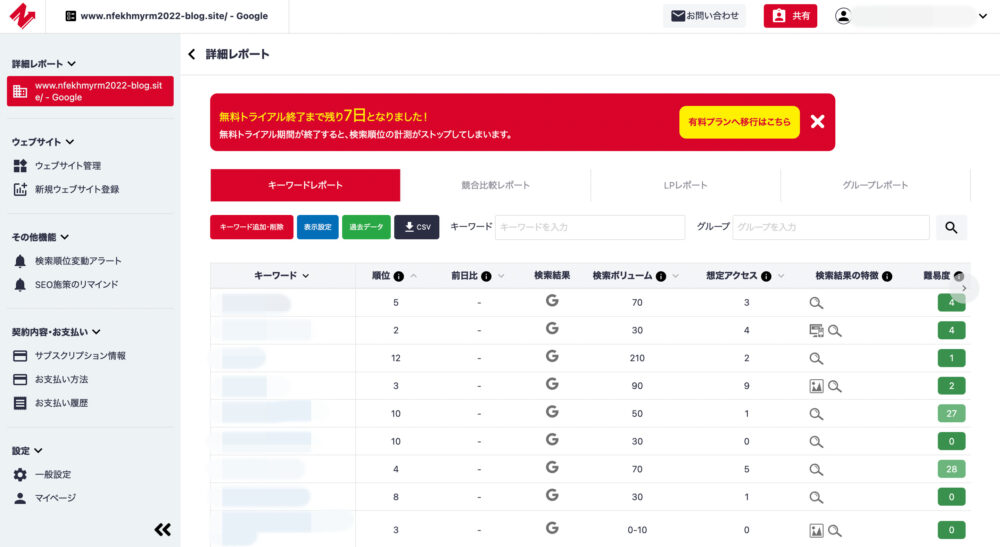Go back with the arrow beside 詳細レポート
This screenshot has height=547, width=1000.
click(191, 54)
